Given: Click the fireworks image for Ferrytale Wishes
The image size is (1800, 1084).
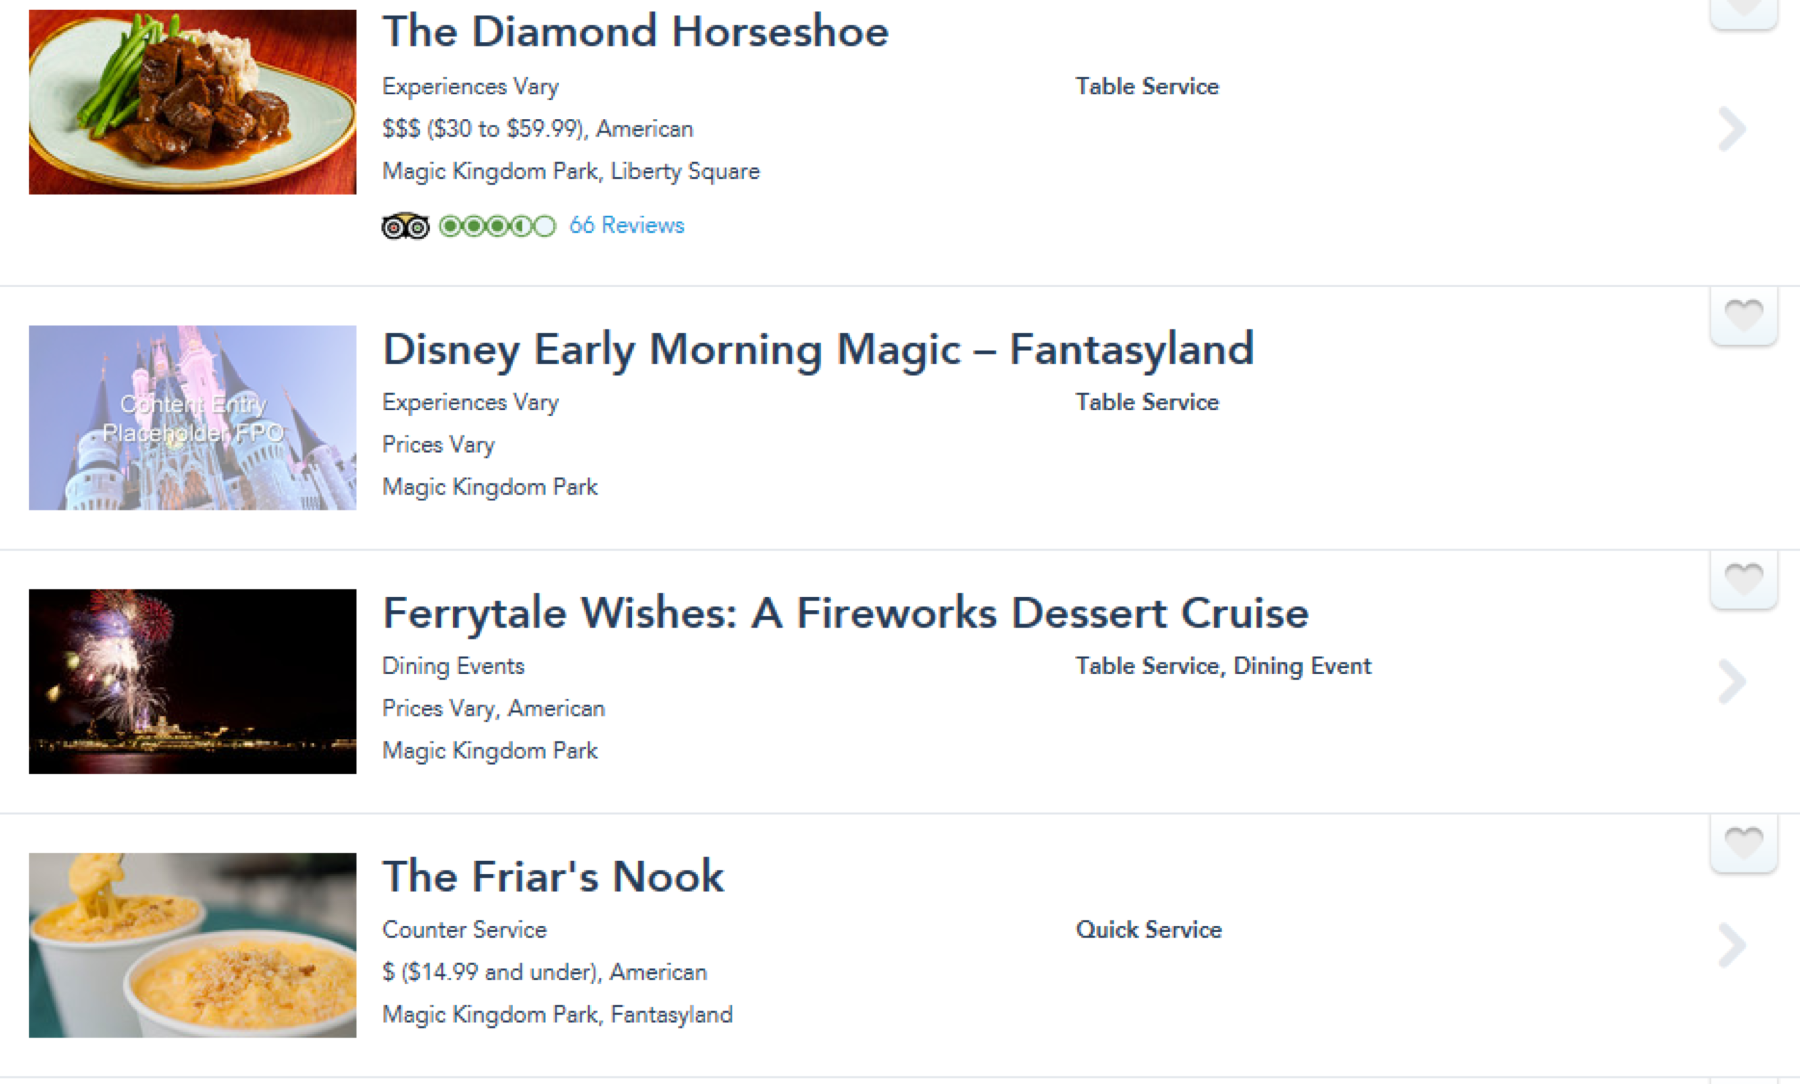Looking at the screenshot, I should pyautogui.click(x=192, y=681).
